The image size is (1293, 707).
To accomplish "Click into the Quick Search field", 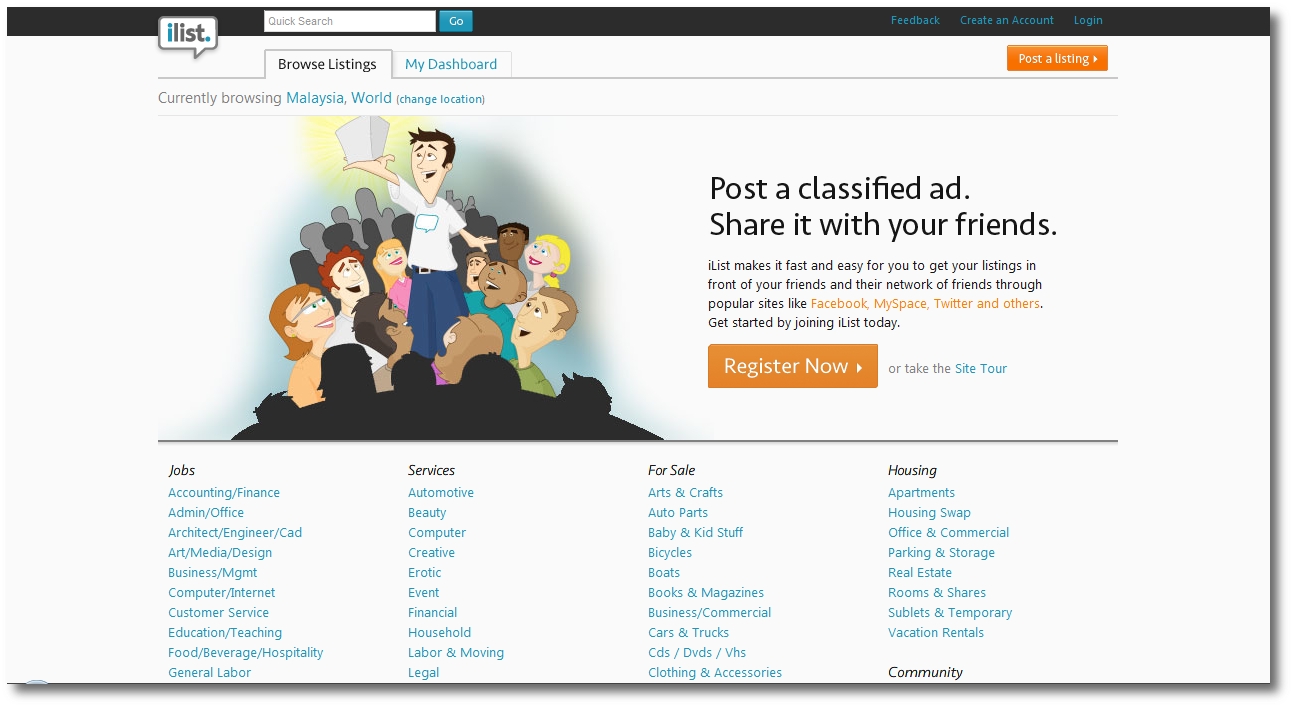I will [x=350, y=21].
